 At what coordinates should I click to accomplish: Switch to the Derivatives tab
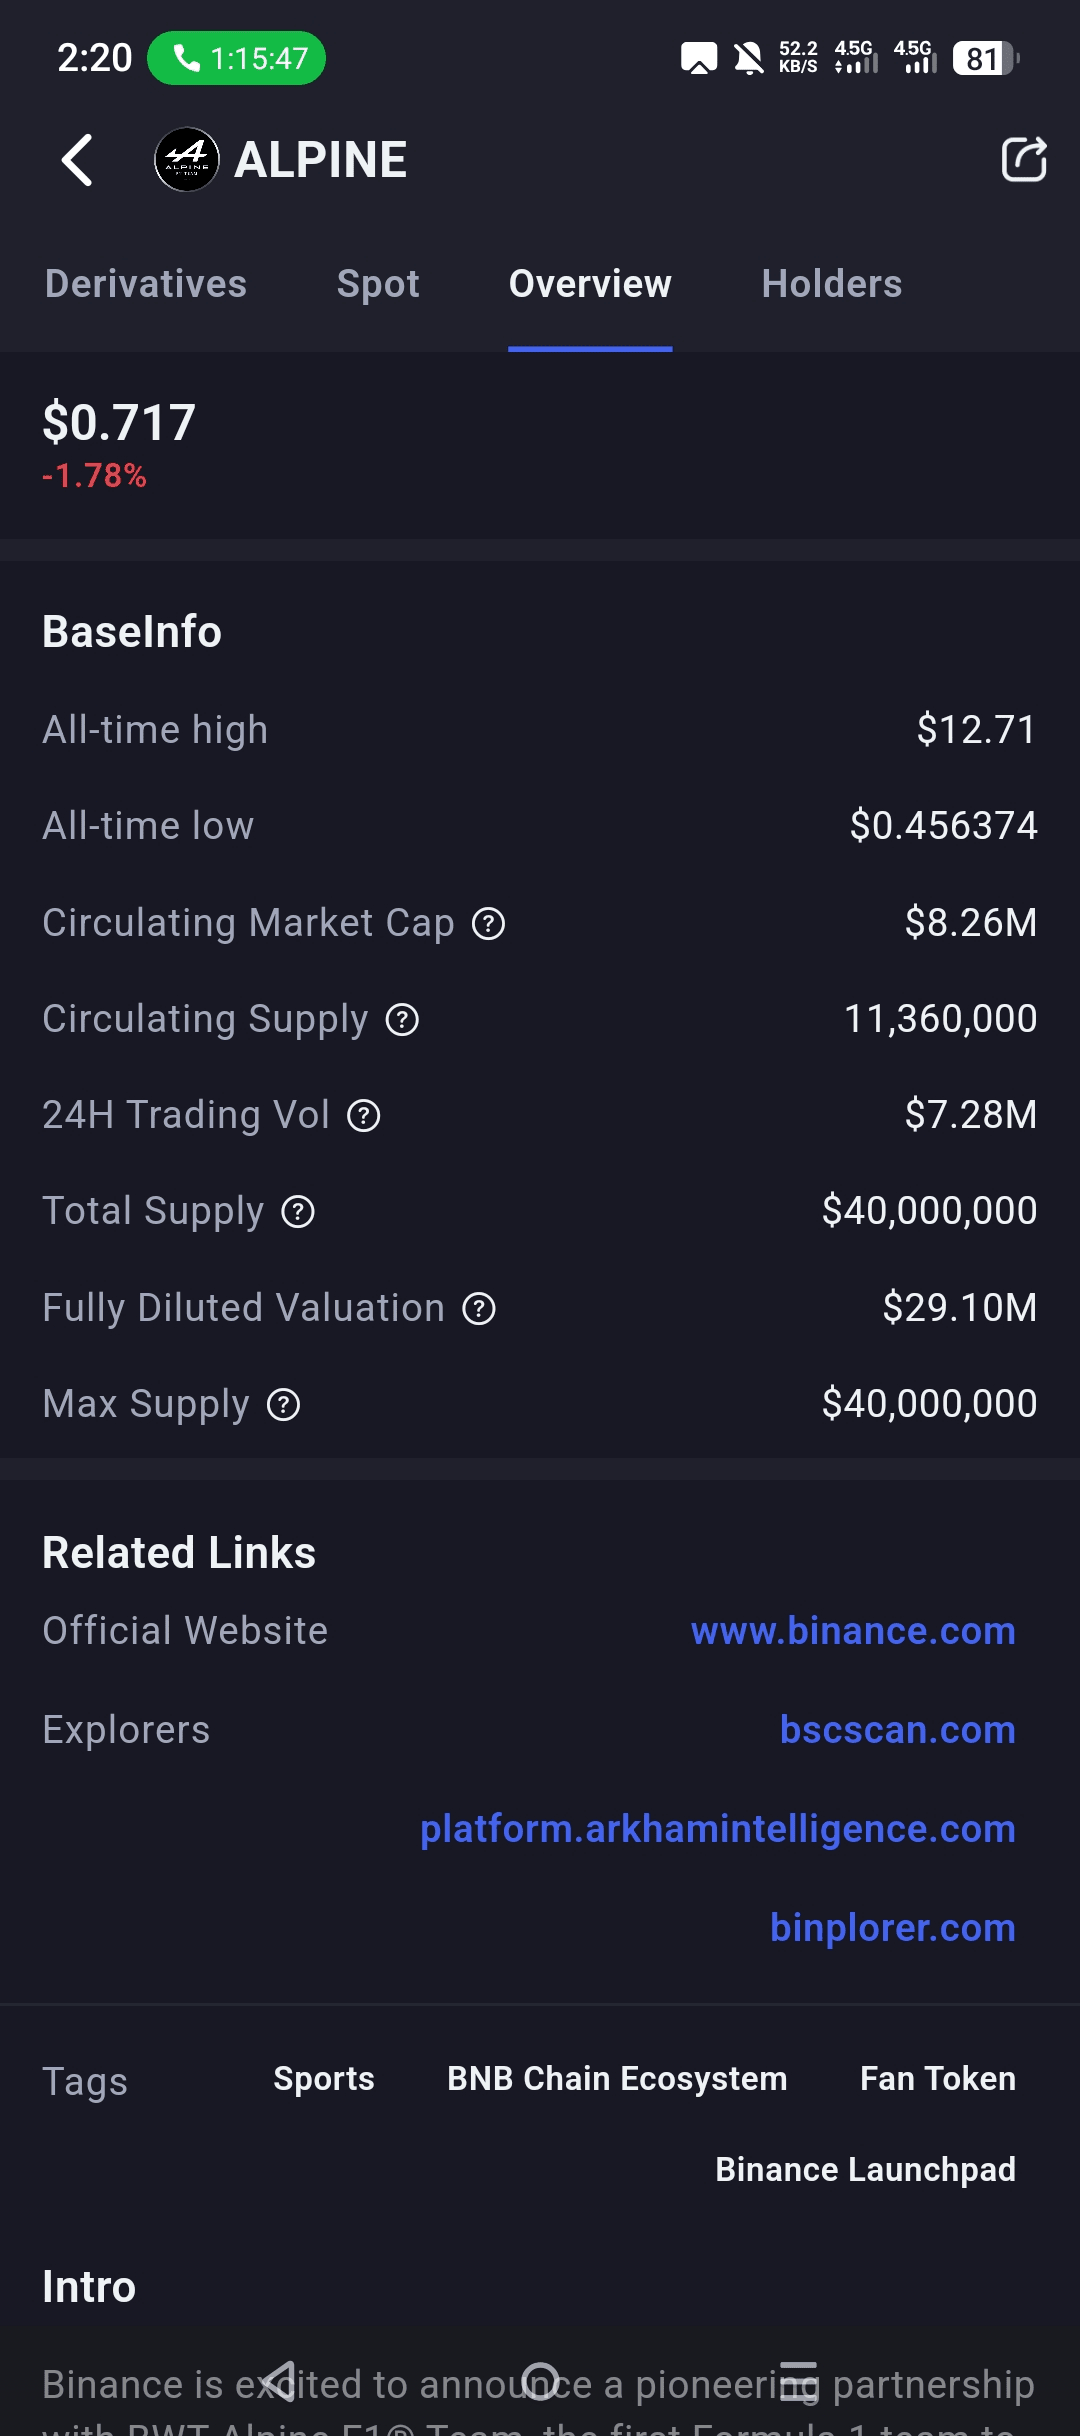pyautogui.click(x=146, y=284)
